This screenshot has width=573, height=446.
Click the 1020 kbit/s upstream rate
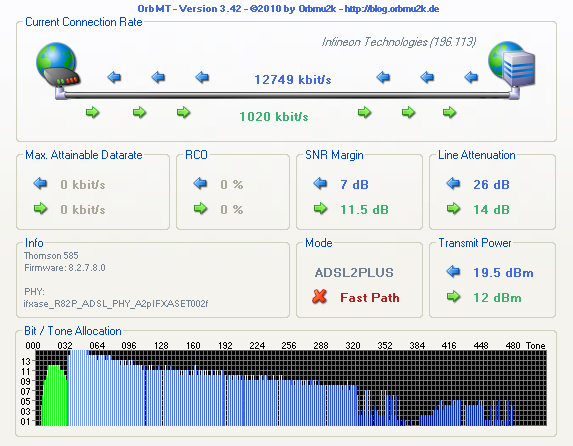click(274, 117)
